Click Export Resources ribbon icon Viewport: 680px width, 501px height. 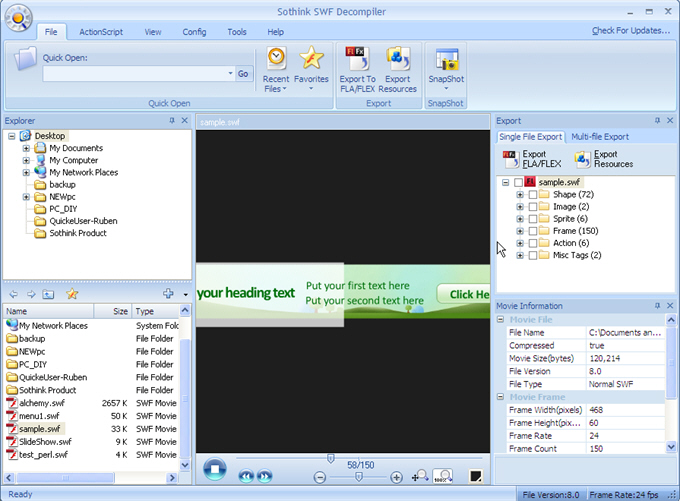[398, 69]
